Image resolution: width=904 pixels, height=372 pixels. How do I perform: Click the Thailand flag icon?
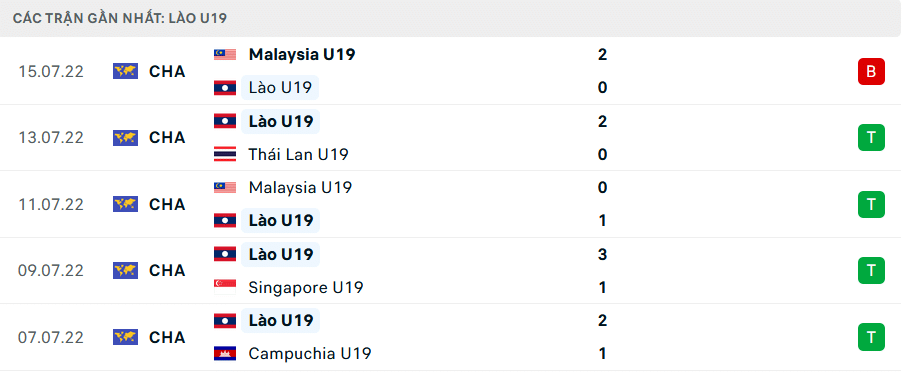(x=225, y=155)
